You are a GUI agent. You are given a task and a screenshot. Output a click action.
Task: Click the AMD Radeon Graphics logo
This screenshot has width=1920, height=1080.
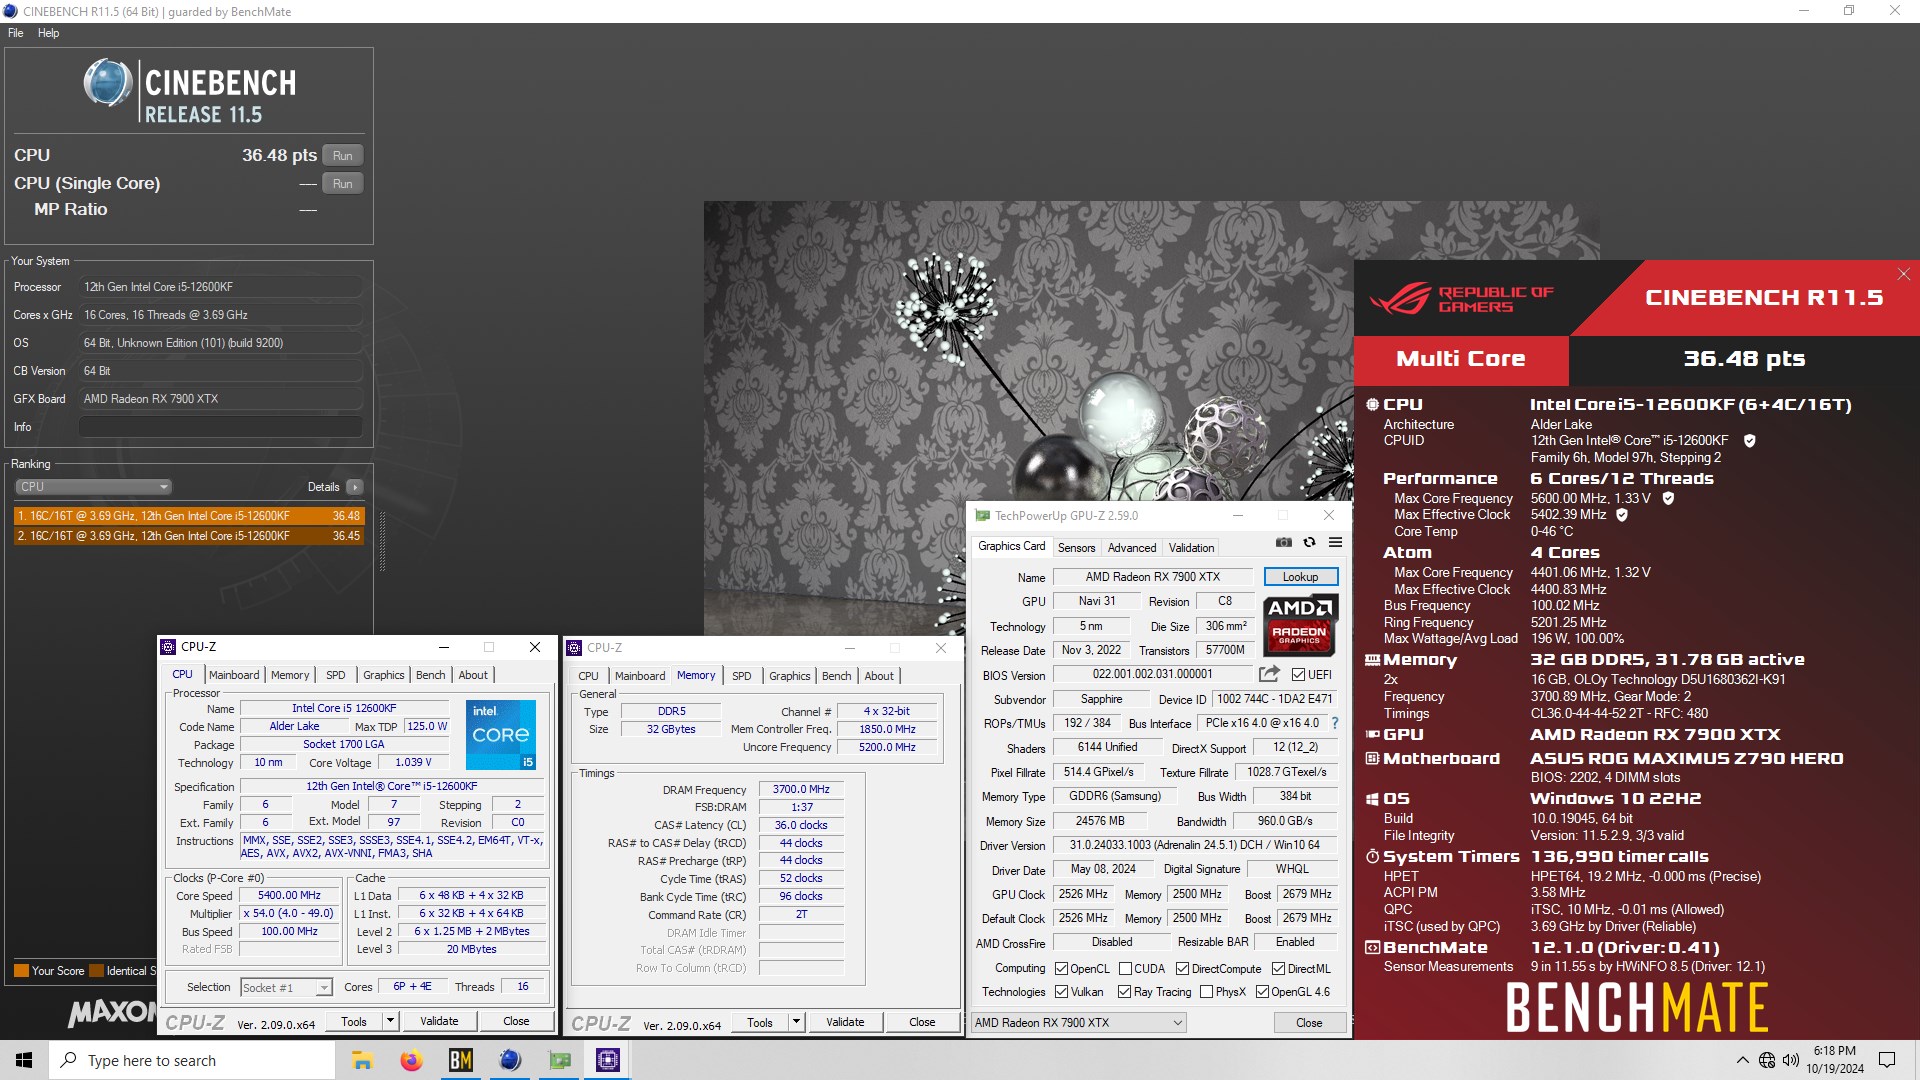click(x=1300, y=624)
